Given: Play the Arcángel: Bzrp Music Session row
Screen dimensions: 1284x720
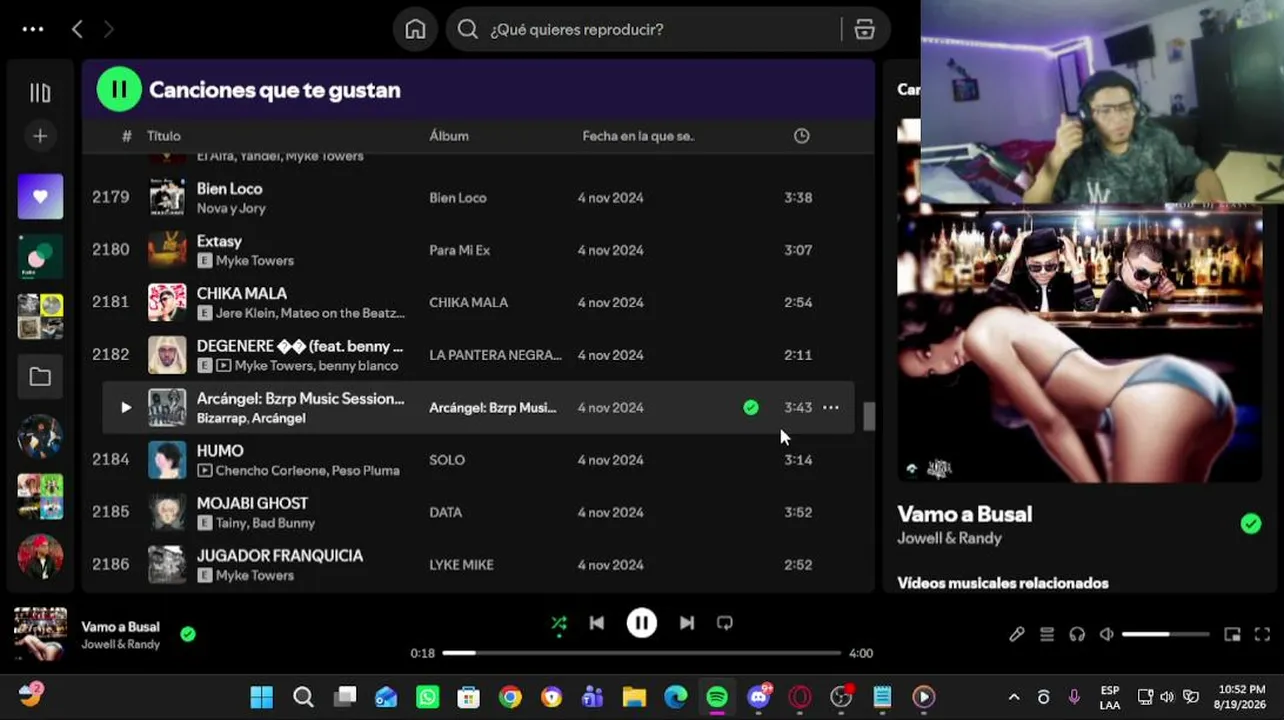Looking at the screenshot, I should (x=125, y=408).
